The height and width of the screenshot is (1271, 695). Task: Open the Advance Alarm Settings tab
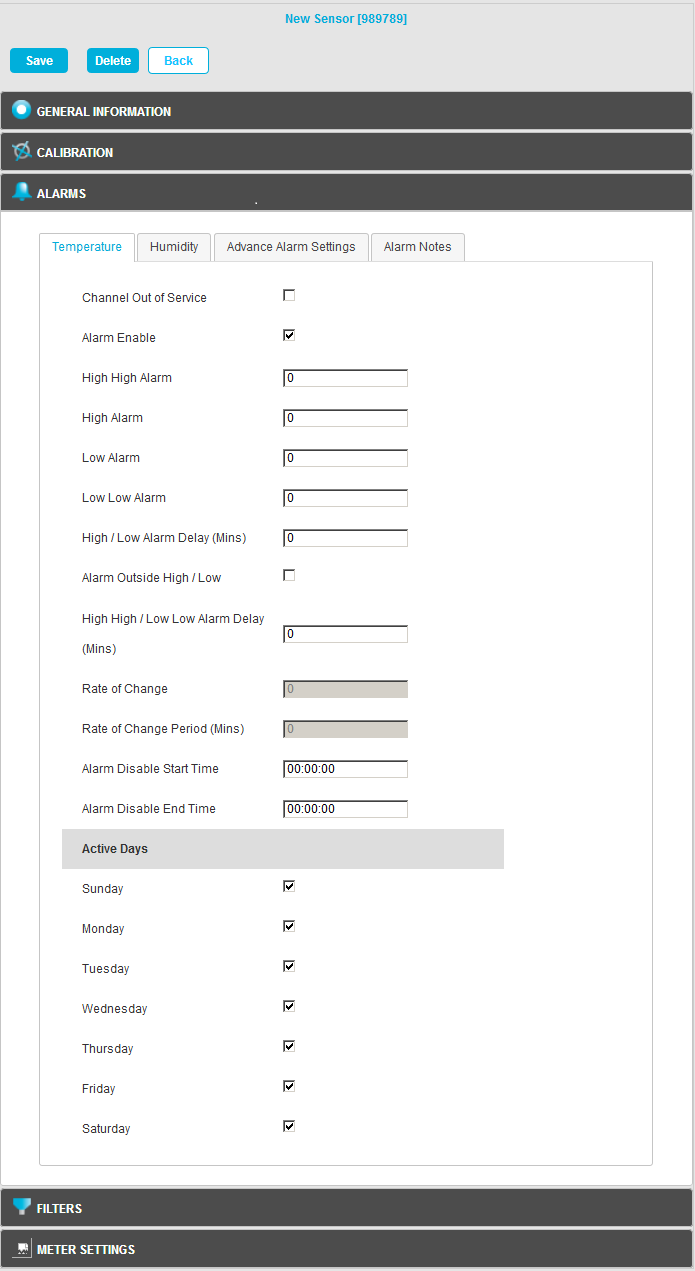coord(291,247)
